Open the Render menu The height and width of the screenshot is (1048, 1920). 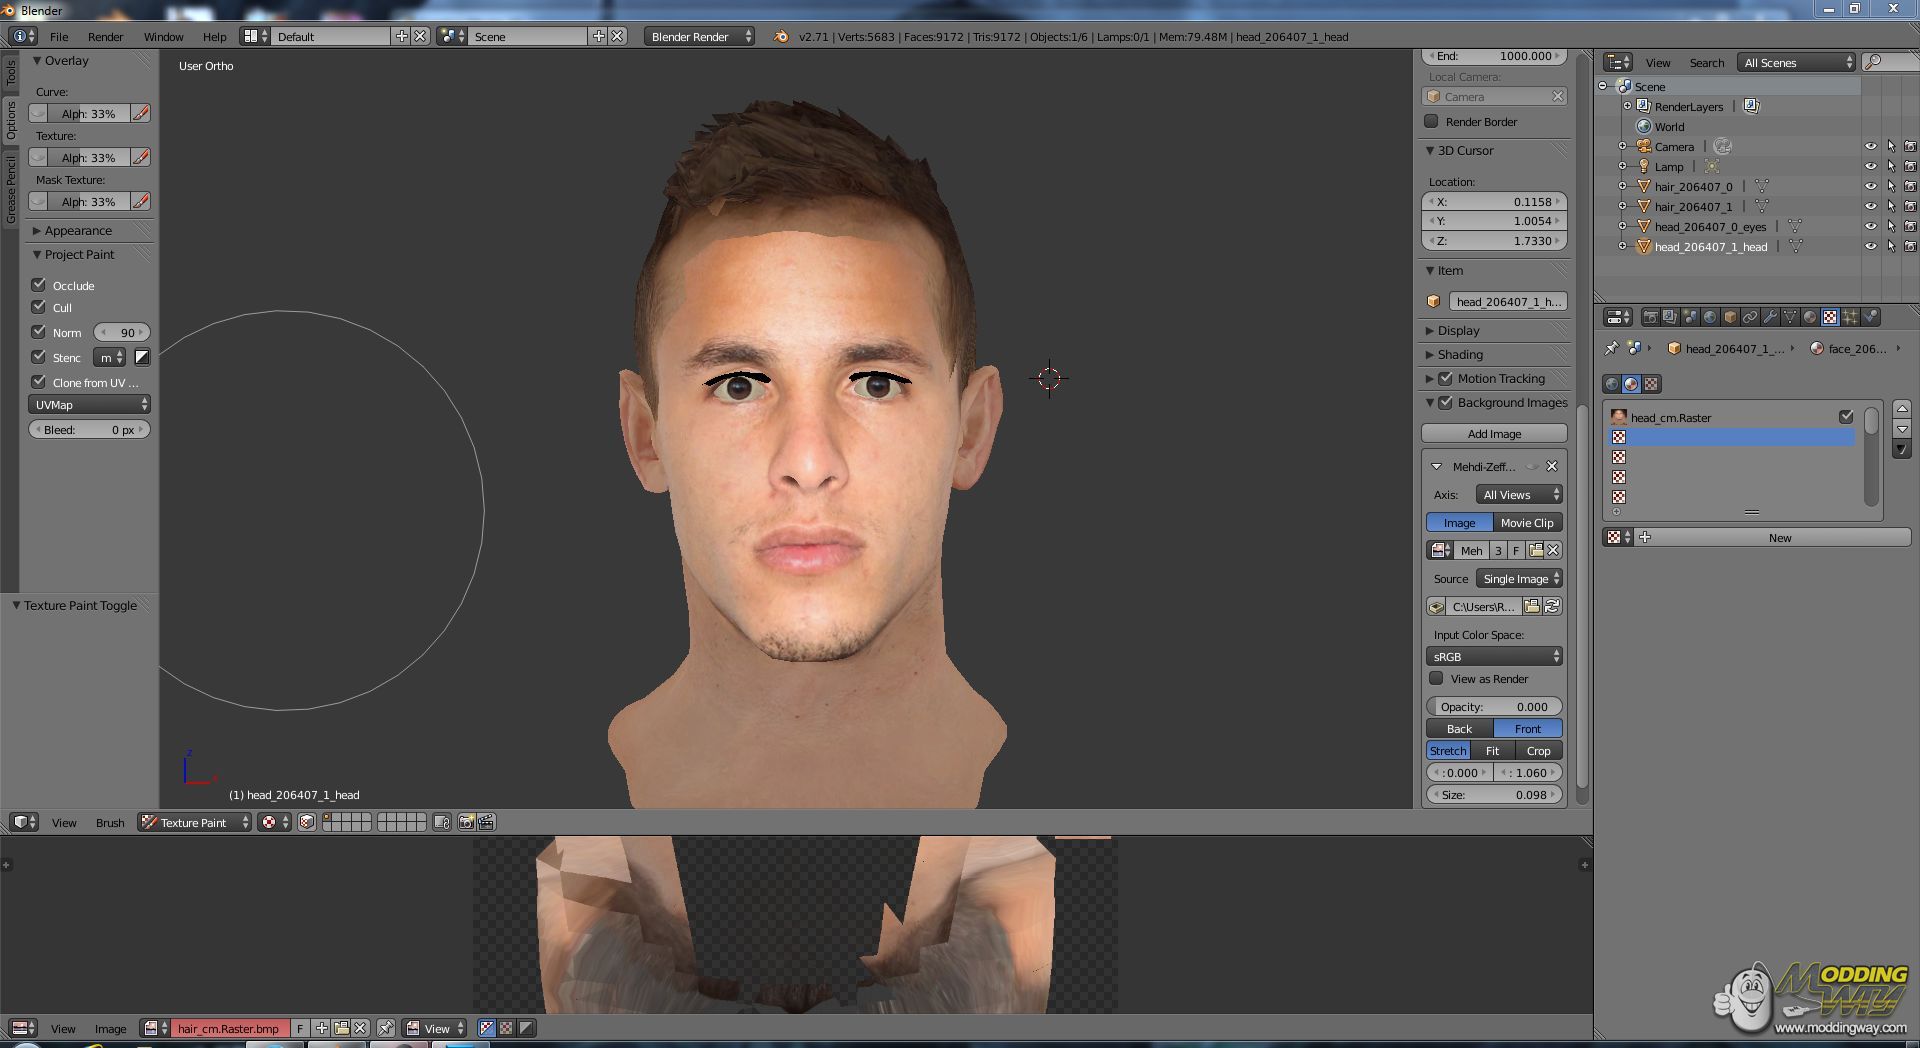(x=105, y=37)
